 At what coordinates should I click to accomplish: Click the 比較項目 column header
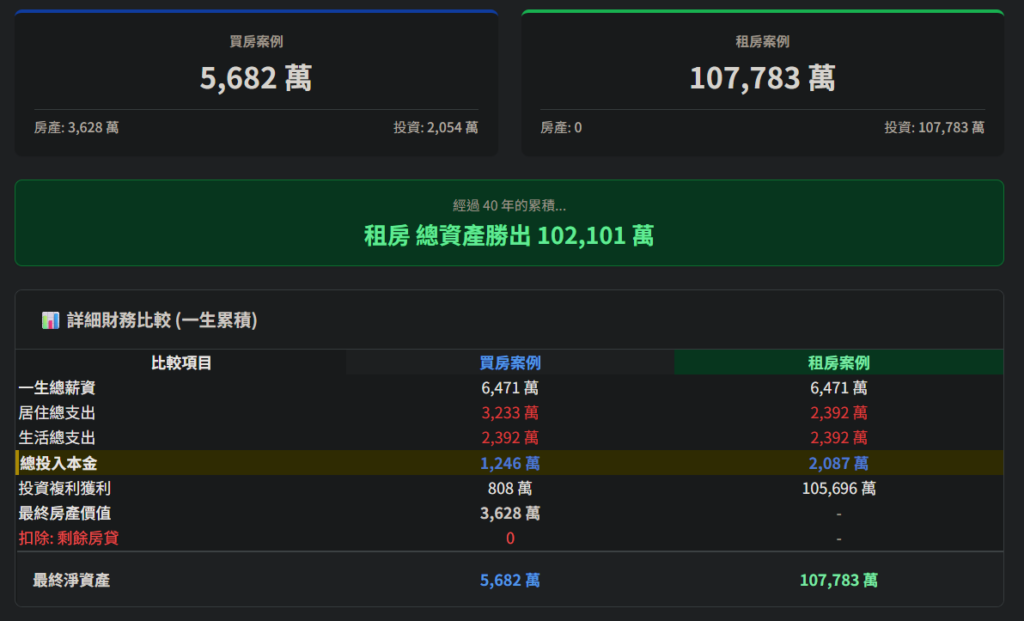[x=181, y=363]
